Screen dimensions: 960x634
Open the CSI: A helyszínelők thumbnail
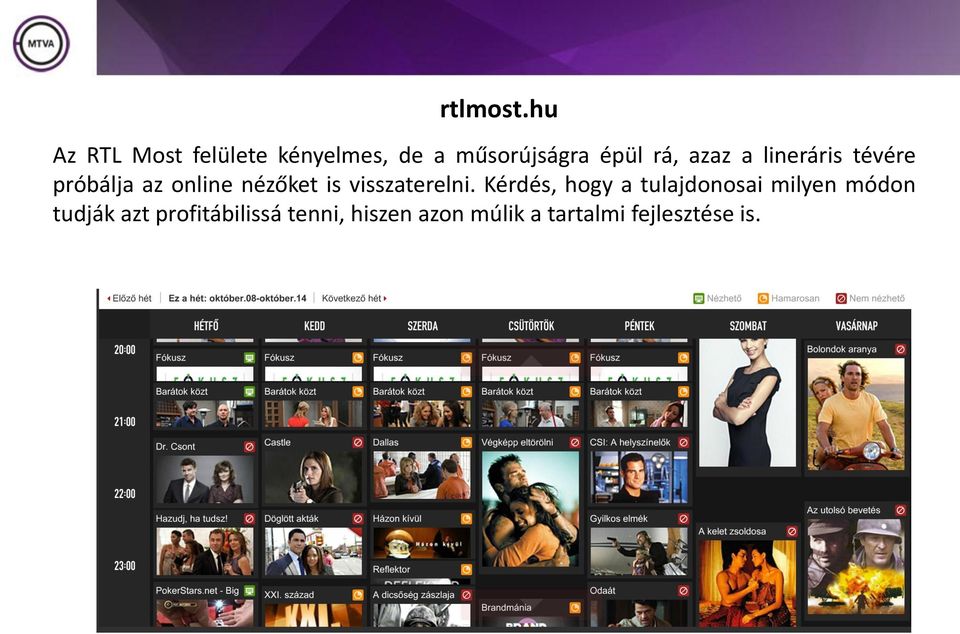[x=639, y=477]
